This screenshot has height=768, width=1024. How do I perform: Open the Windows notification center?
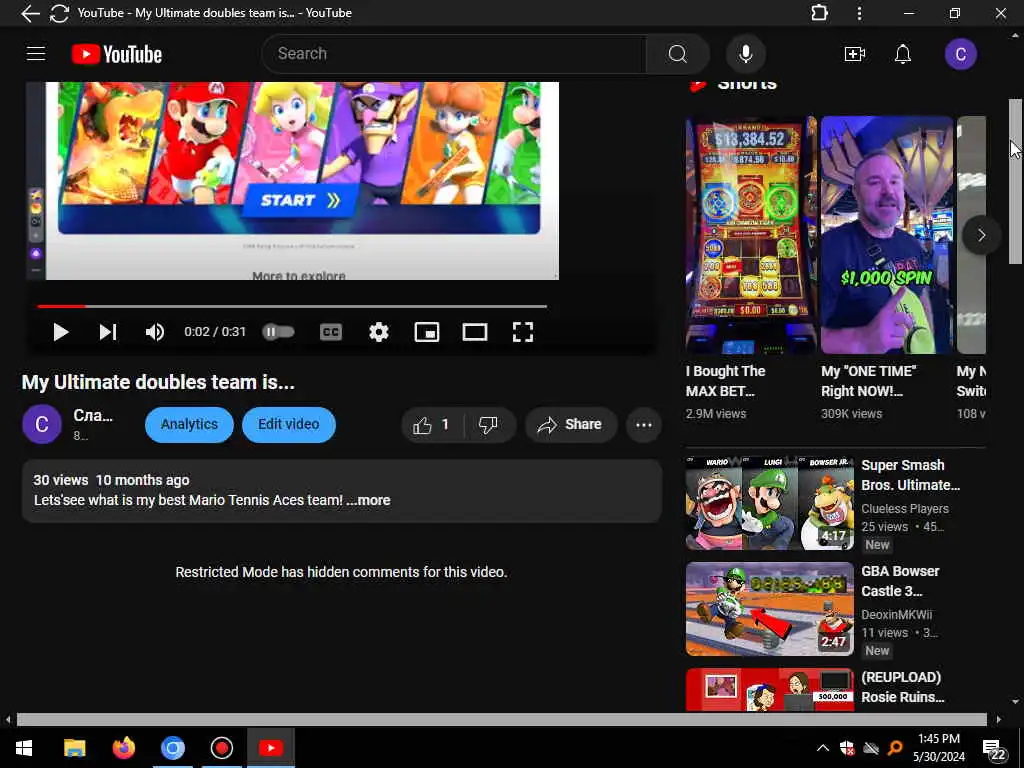(994, 749)
